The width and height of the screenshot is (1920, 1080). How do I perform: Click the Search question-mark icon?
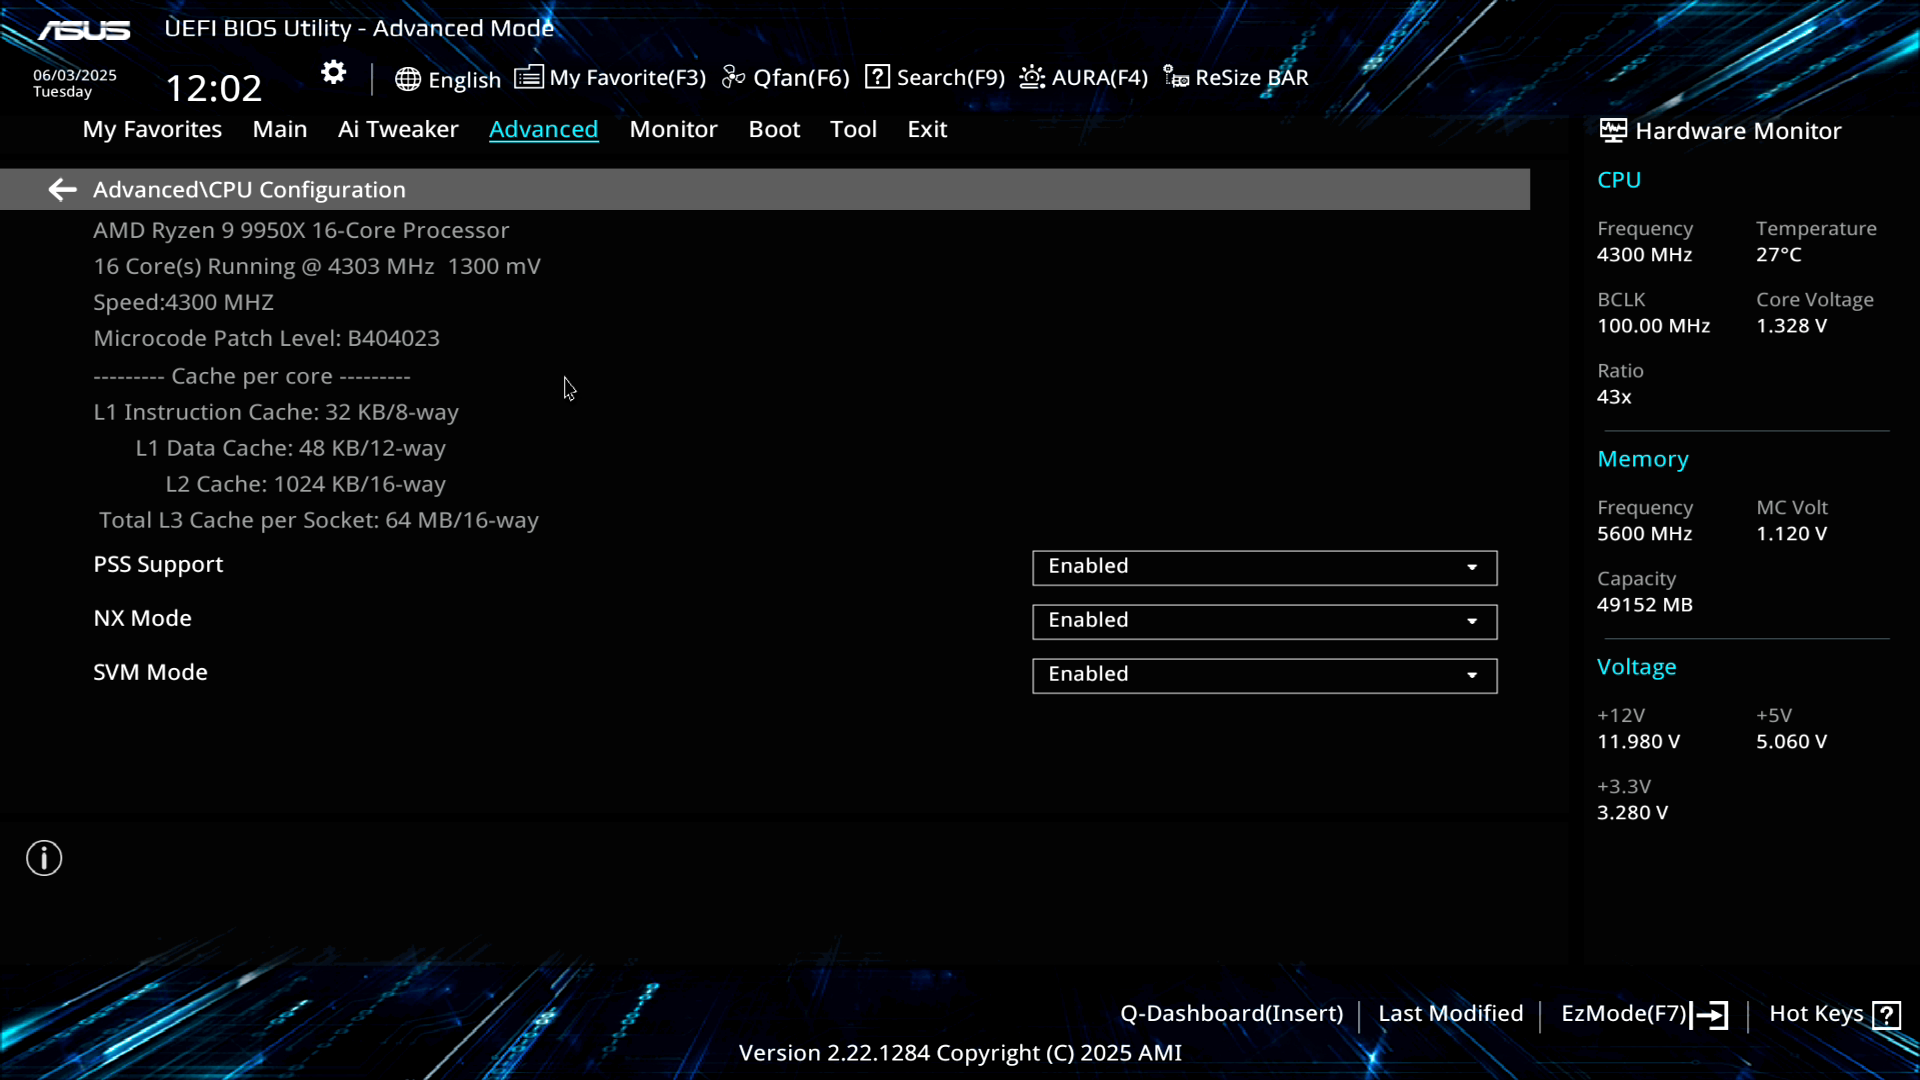[x=877, y=77]
